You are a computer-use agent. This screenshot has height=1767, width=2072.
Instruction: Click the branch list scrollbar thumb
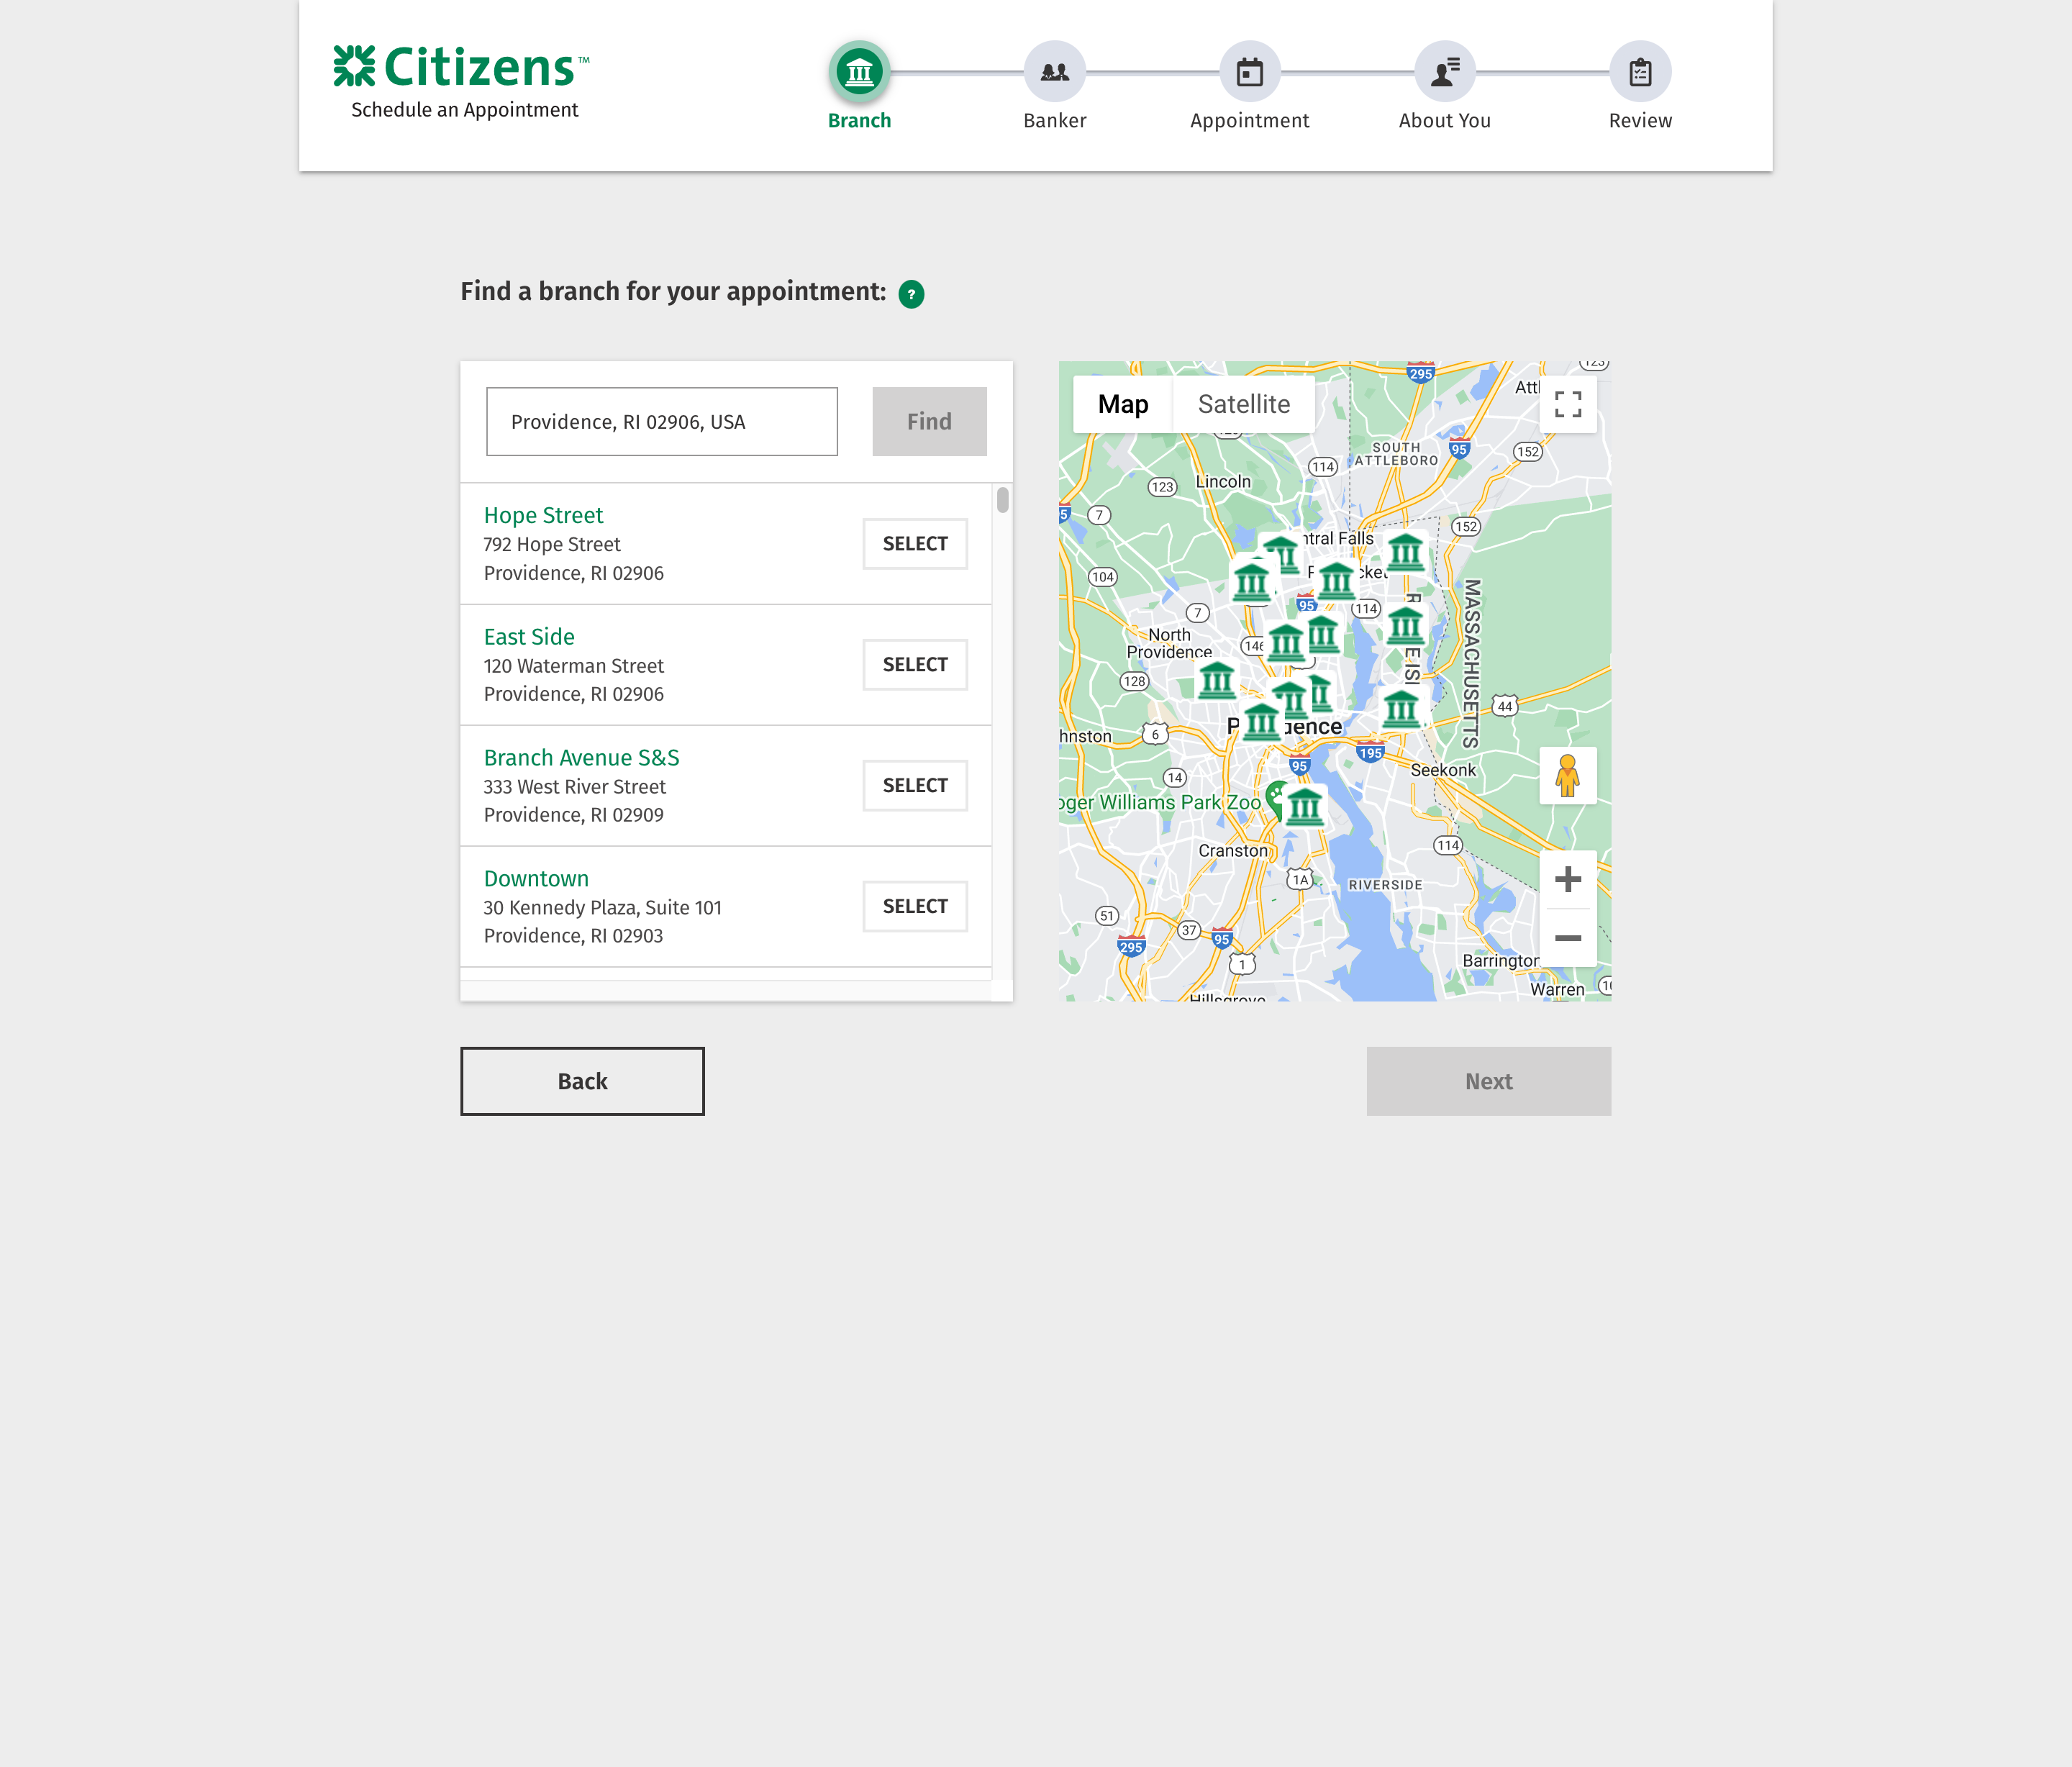(x=1002, y=500)
